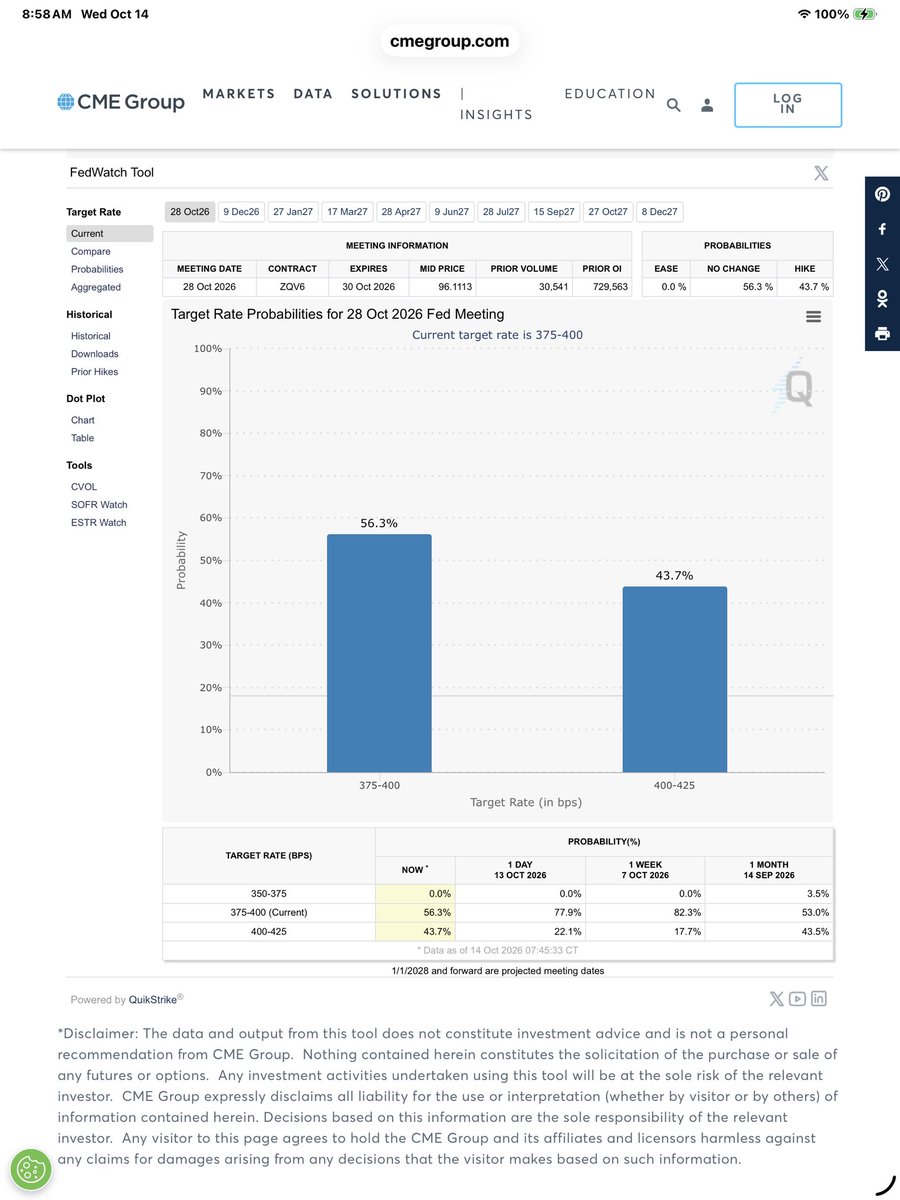Image resolution: width=900 pixels, height=1200 pixels.
Task: Open QuikStrike LinkedIn icon in footer
Action: [x=819, y=998]
